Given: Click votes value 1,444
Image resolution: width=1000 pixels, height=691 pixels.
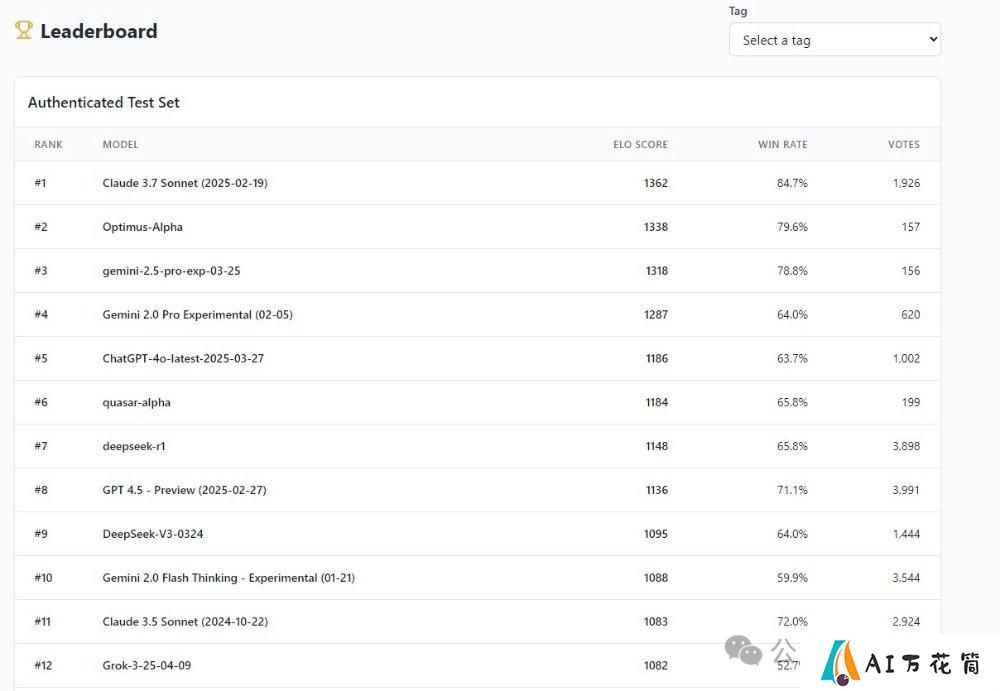Looking at the screenshot, I should pyautogui.click(x=906, y=534).
